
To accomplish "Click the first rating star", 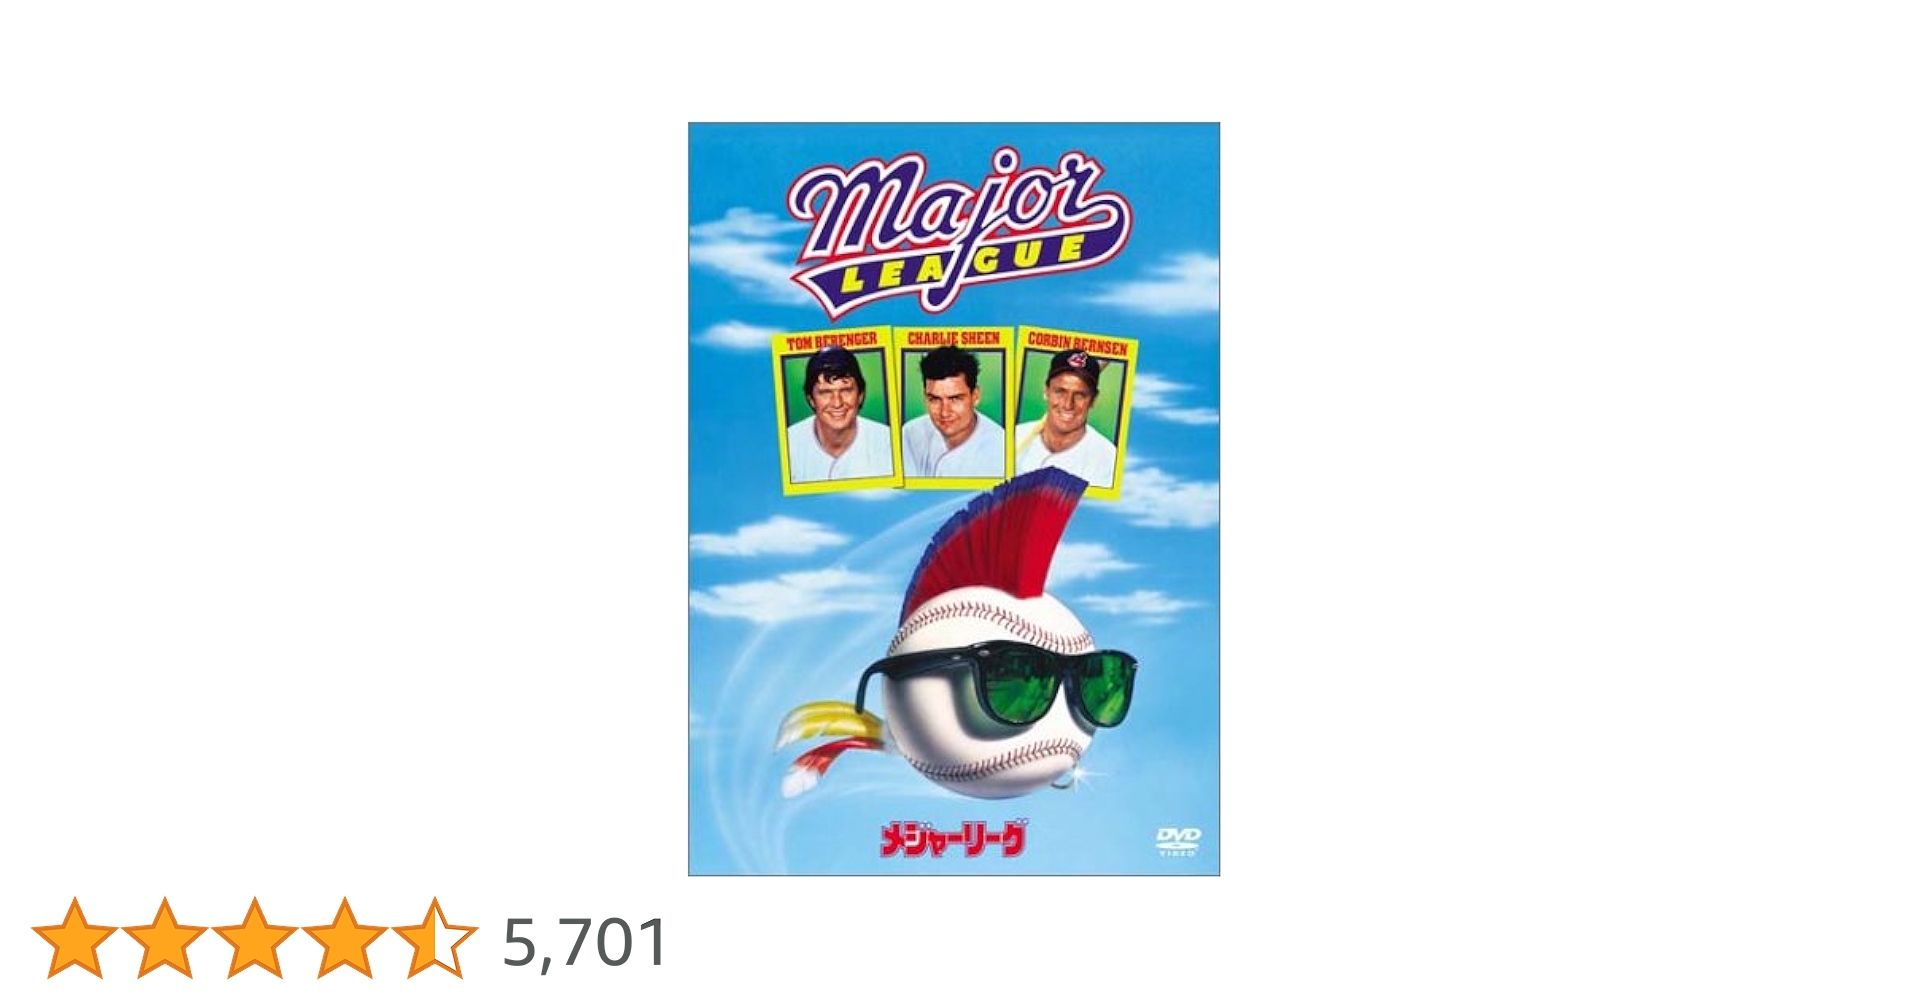I will pyautogui.click(x=75, y=938).
